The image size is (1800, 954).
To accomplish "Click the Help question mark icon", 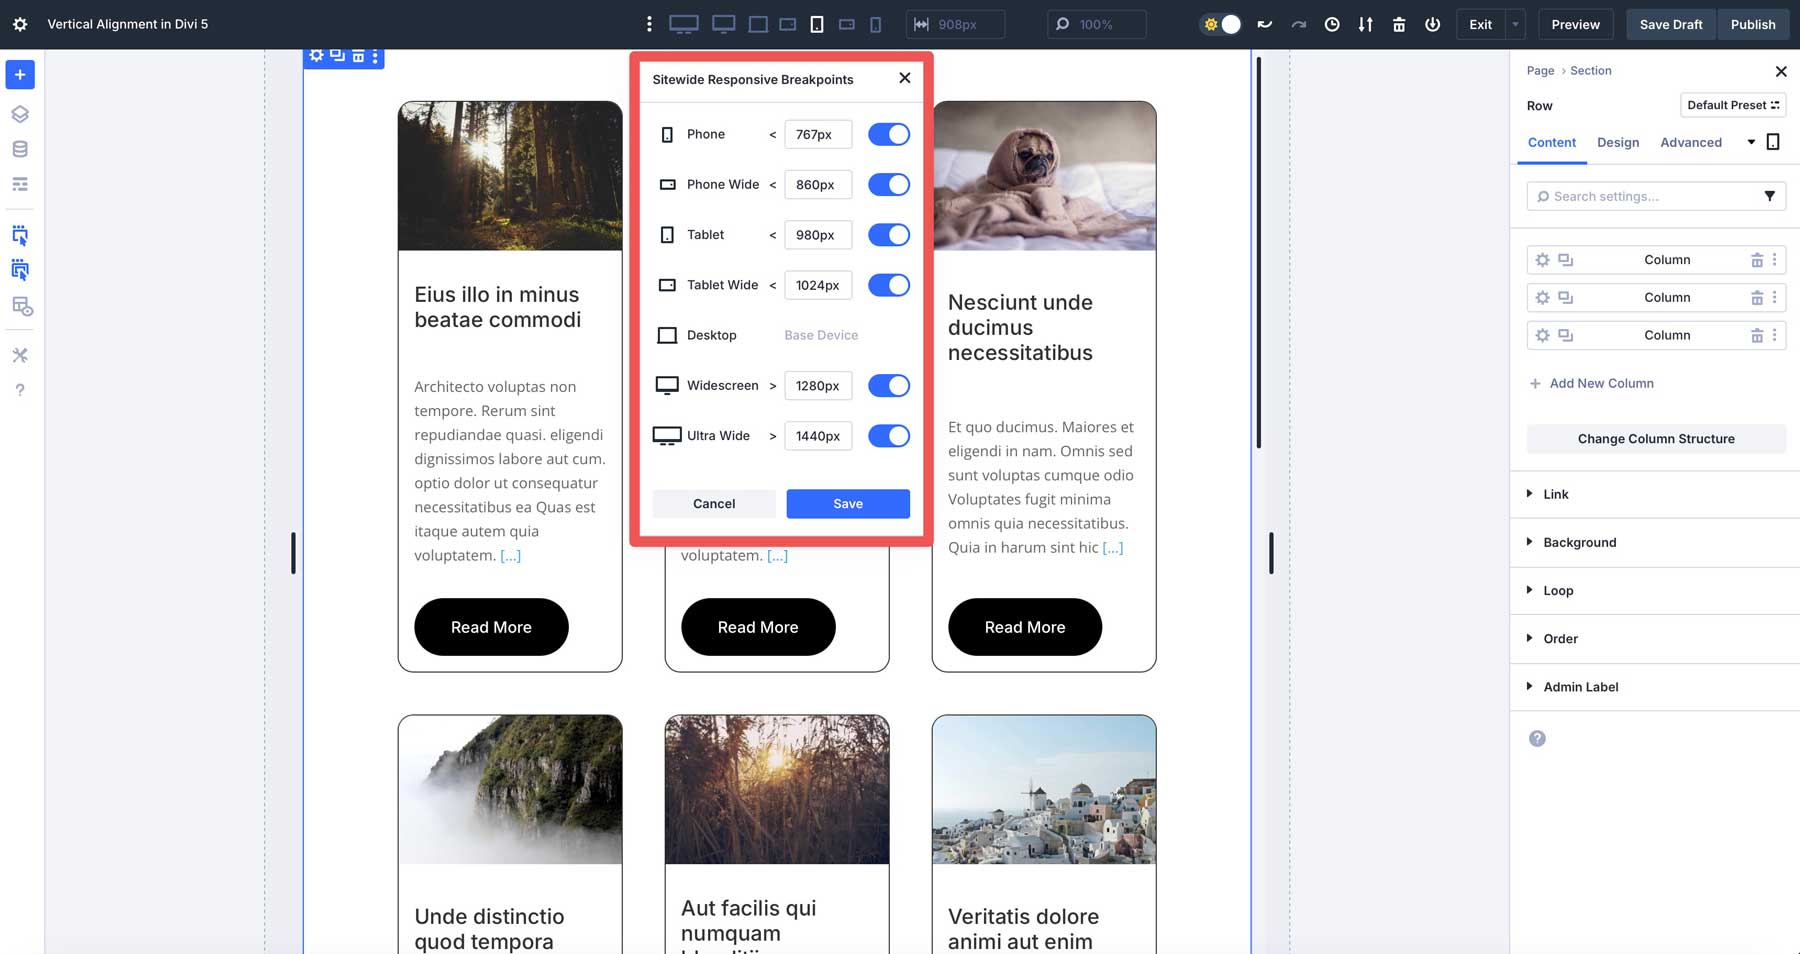I will click(x=20, y=390).
